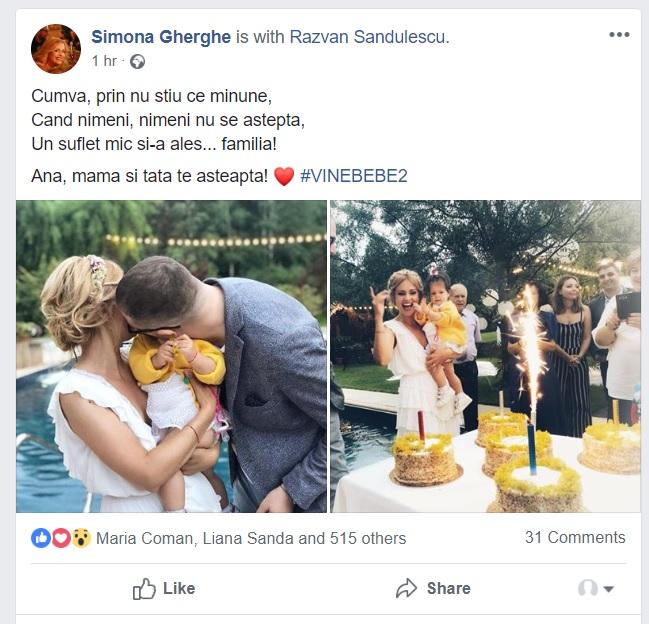Open the left photo of the couple kissing
649x624 pixels.
pyautogui.click(x=171, y=356)
